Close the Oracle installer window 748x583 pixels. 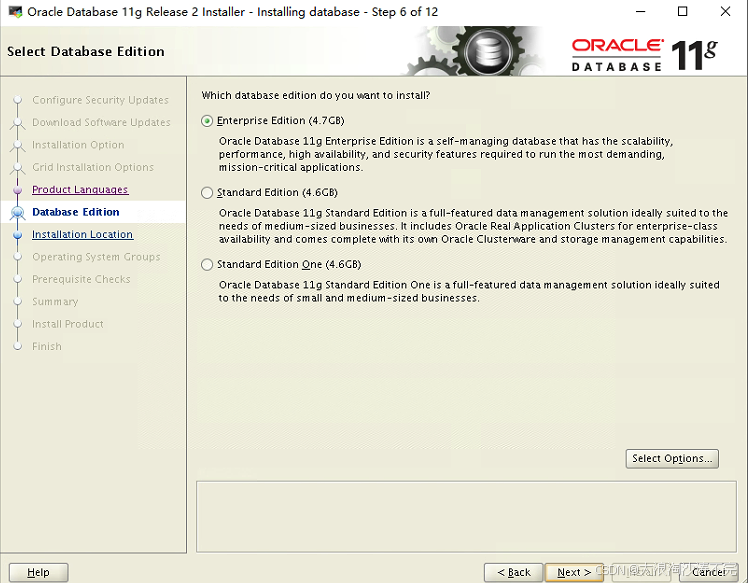tap(725, 12)
